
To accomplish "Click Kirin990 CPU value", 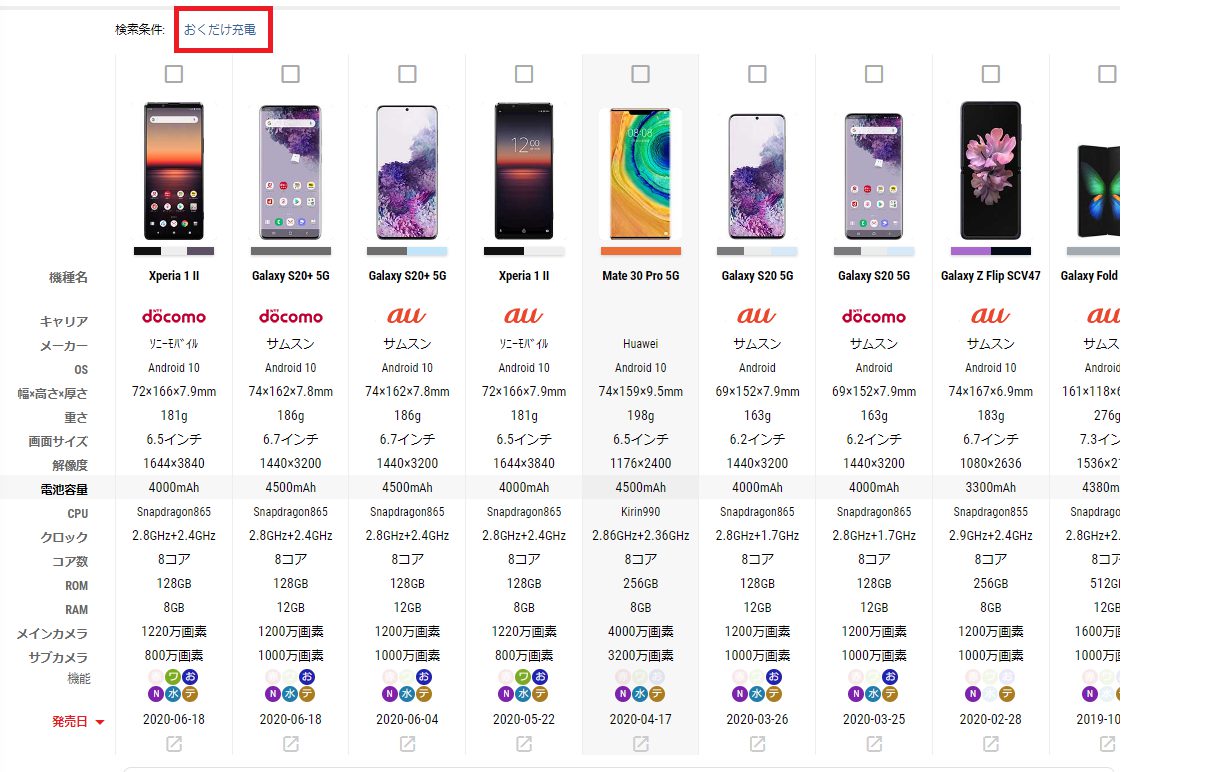I will point(641,512).
